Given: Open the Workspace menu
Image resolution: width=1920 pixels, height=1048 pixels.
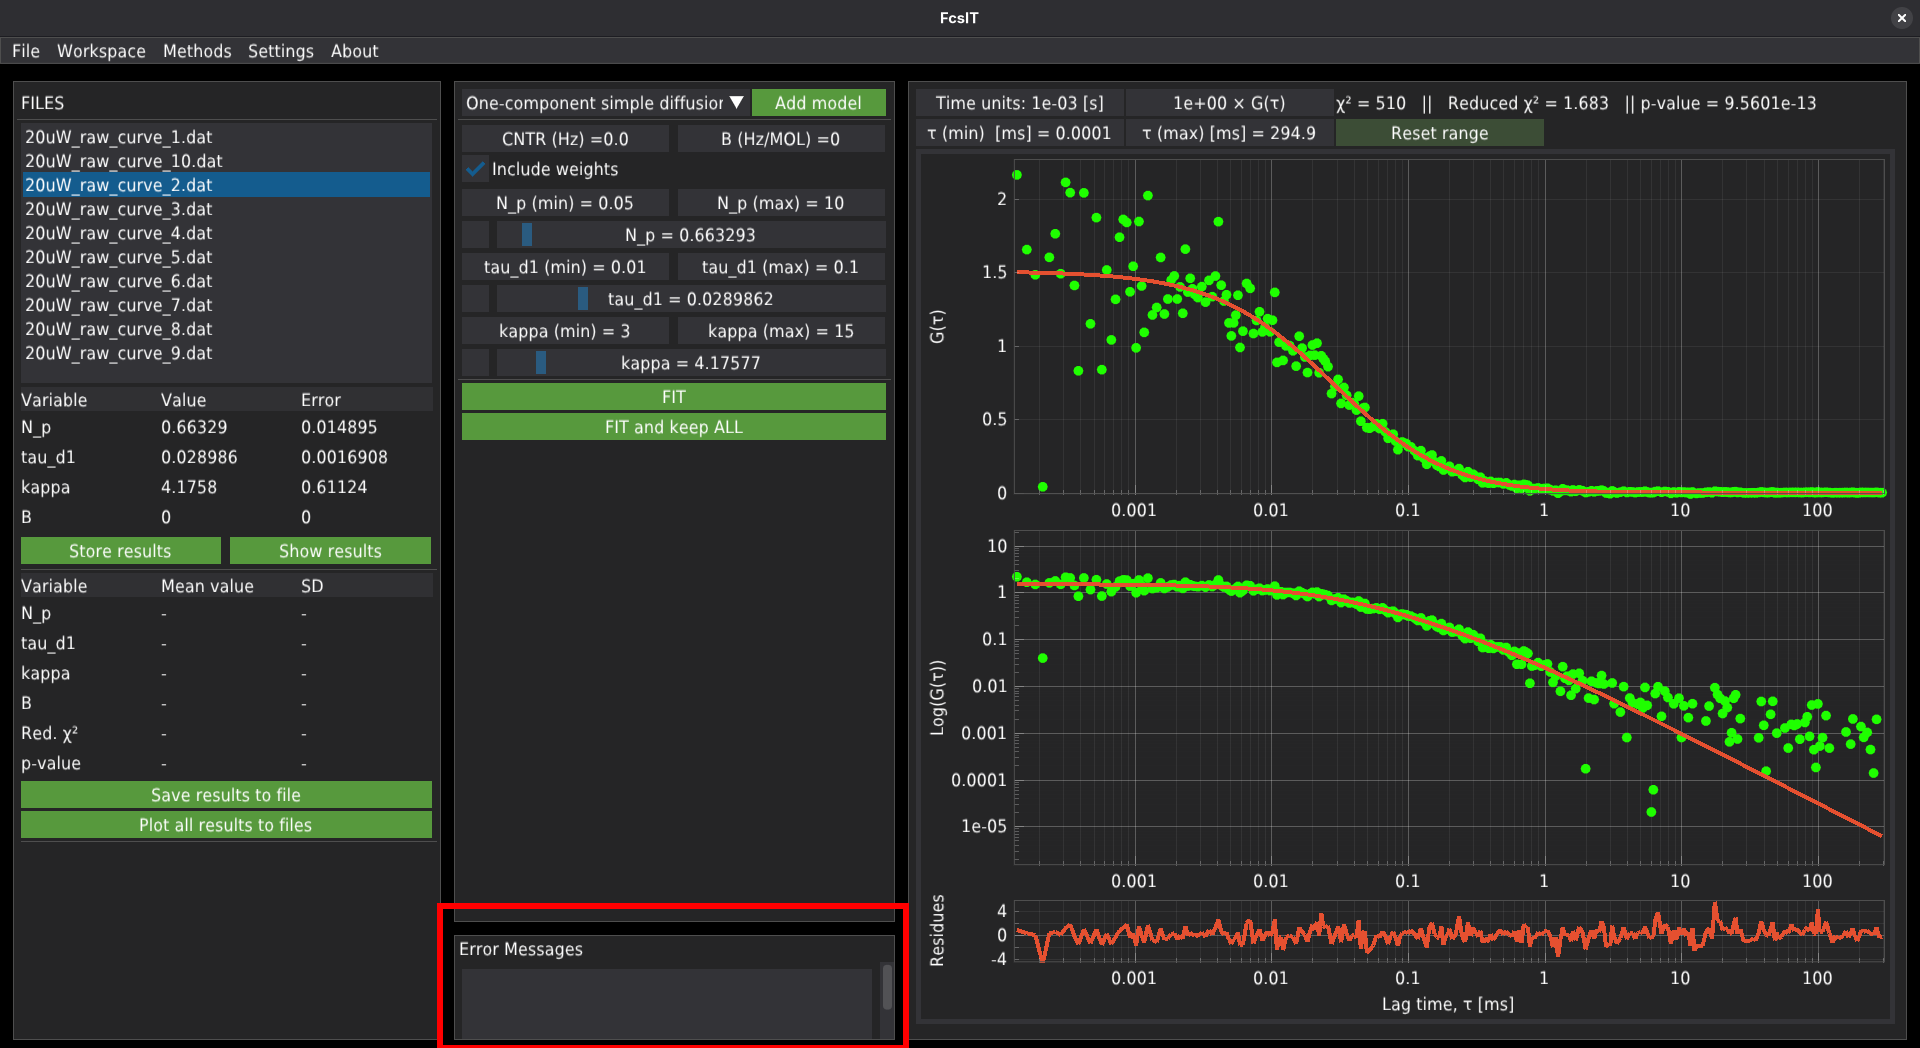Looking at the screenshot, I should (101, 51).
